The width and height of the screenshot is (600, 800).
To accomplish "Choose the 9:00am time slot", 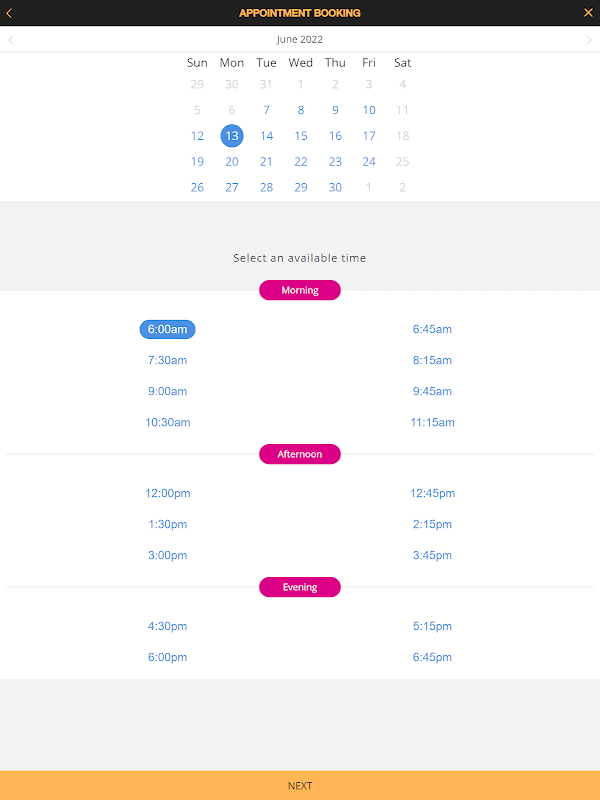I will [167, 391].
